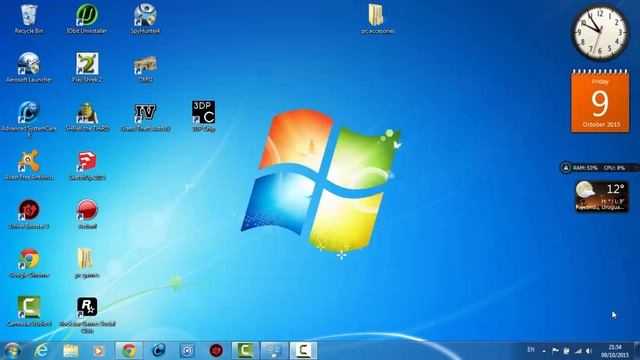Screen dimensions: 640x360
Task: Click the RAM and CPU meter gadget
Action: [x=599, y=168]
